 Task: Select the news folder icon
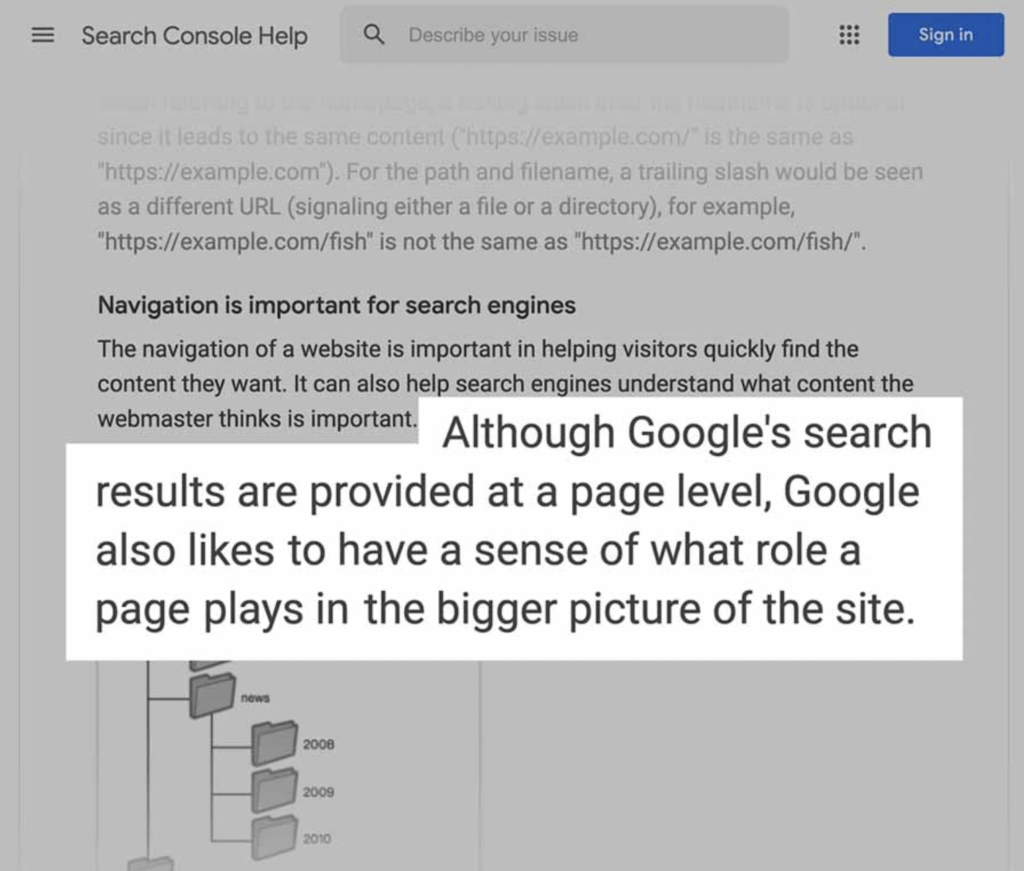pyautogui.click(x=212, y=696)
